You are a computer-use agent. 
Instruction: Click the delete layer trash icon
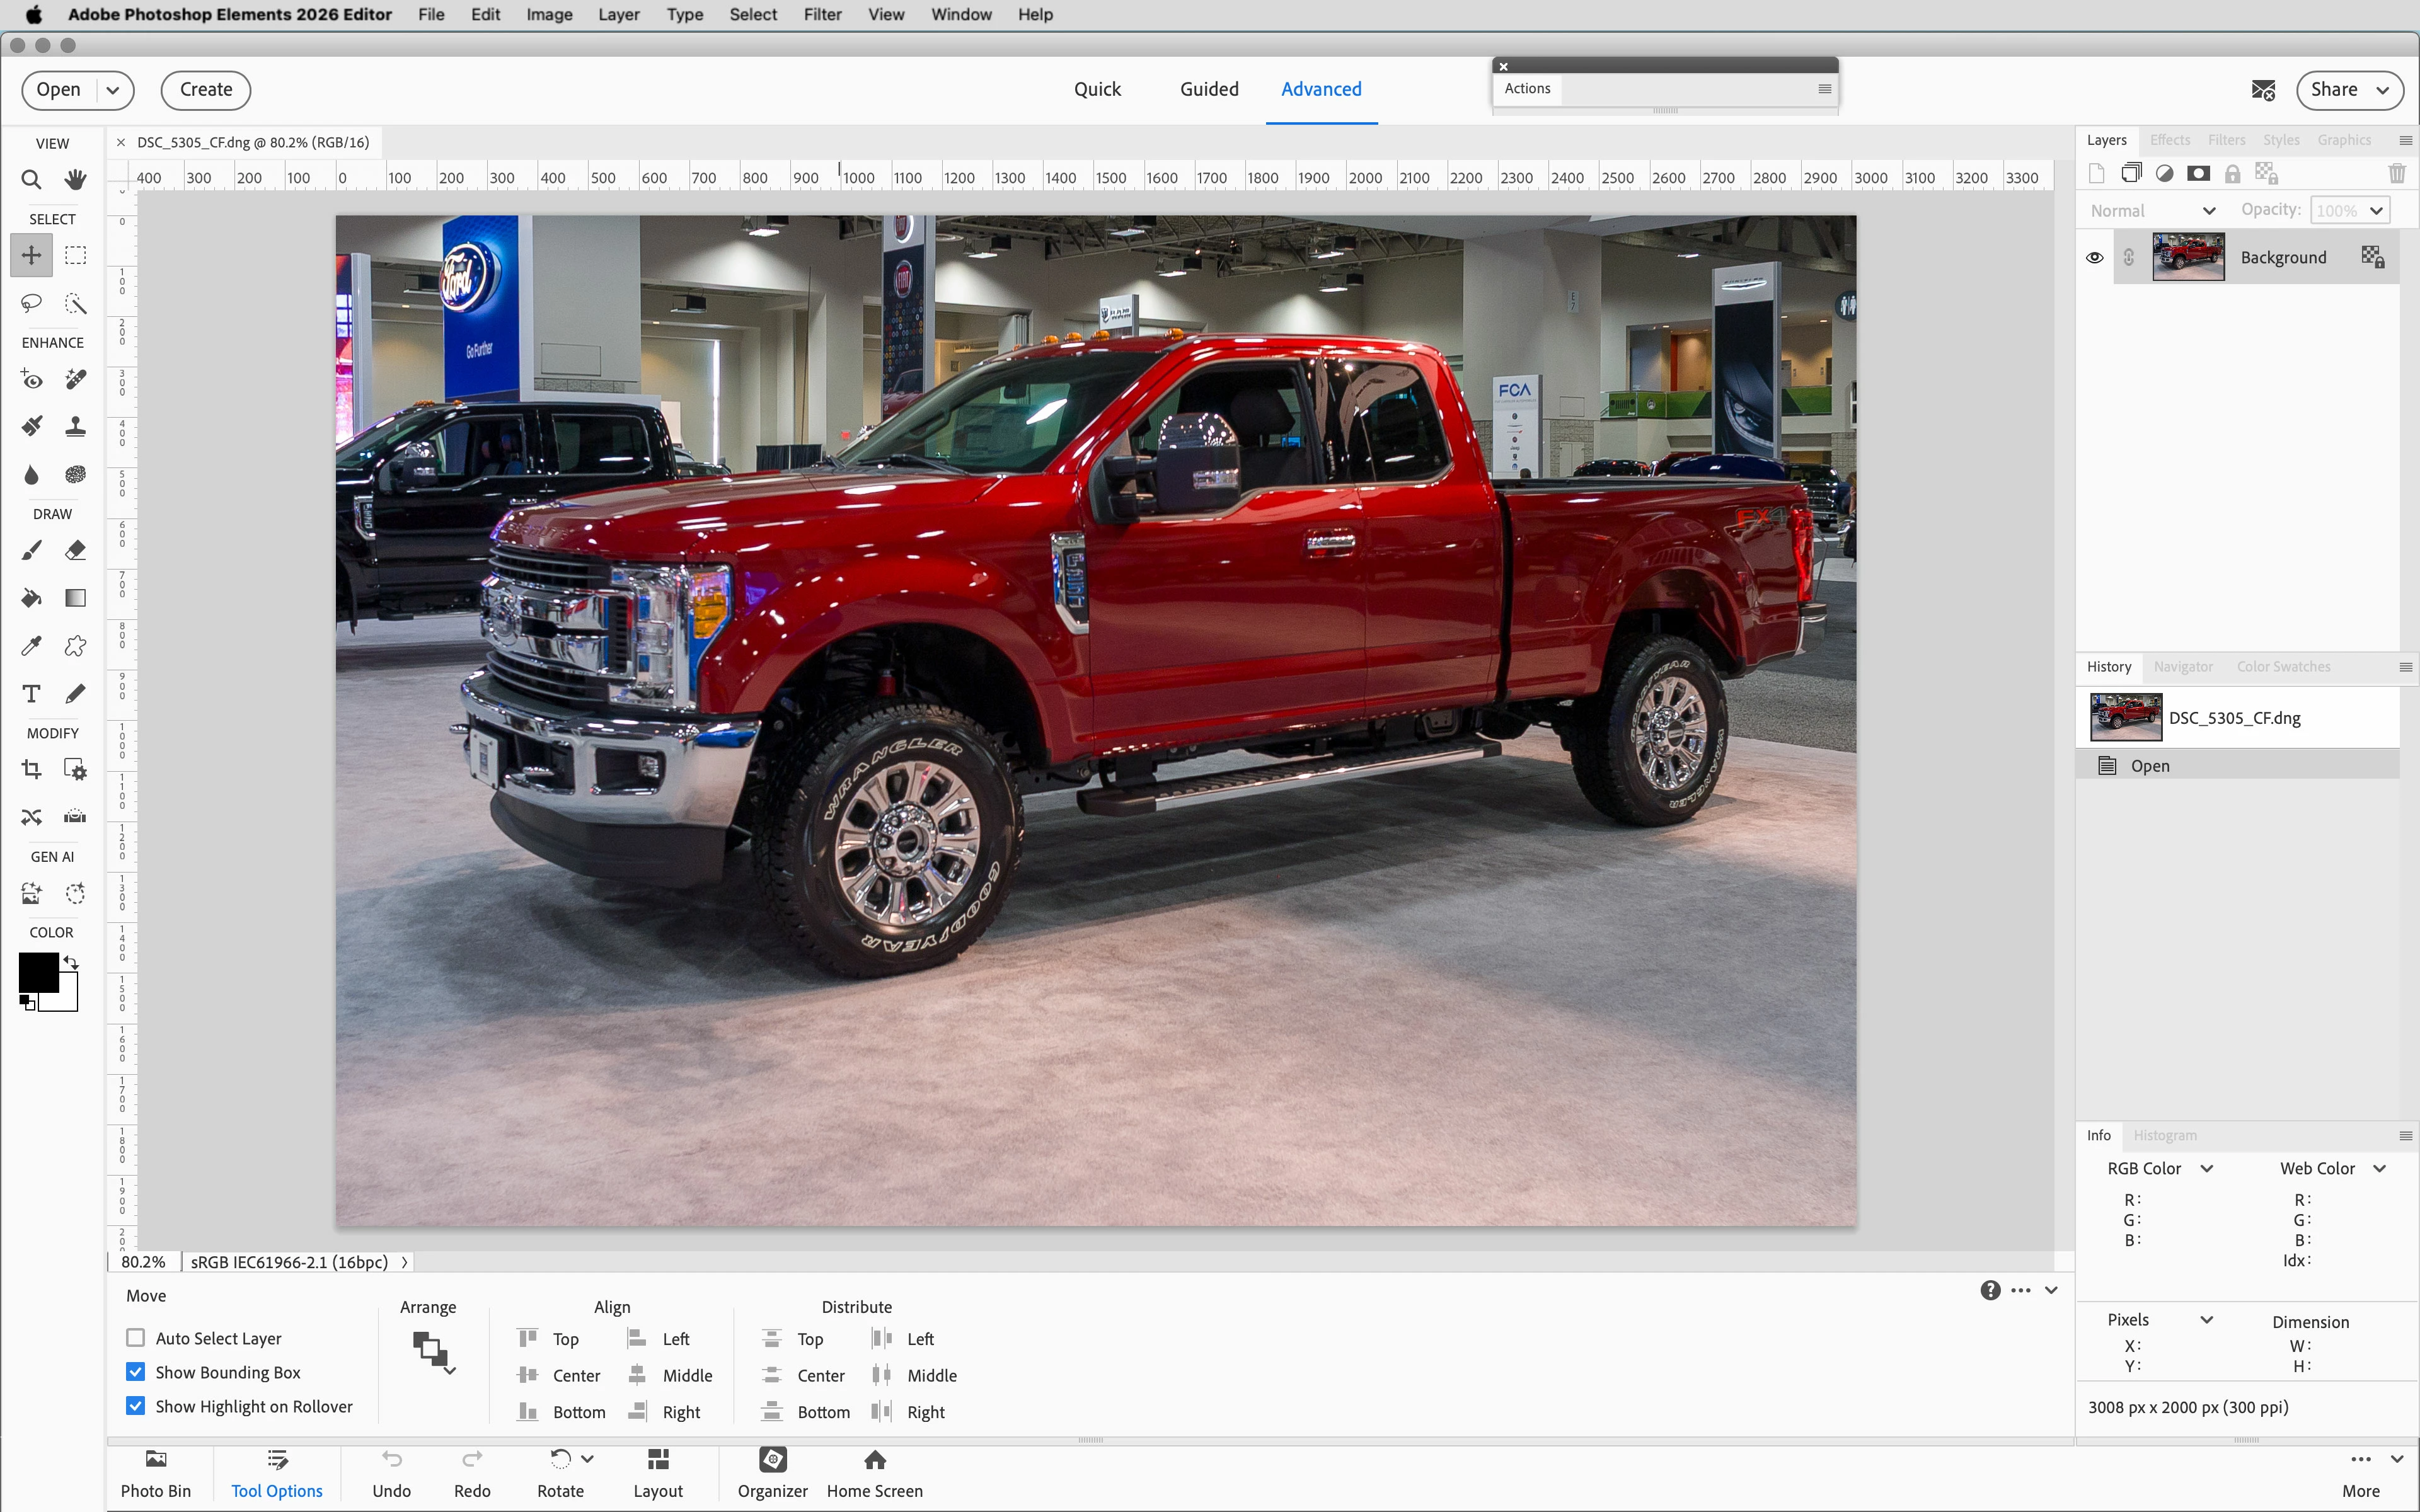[x=2396, y=174]
